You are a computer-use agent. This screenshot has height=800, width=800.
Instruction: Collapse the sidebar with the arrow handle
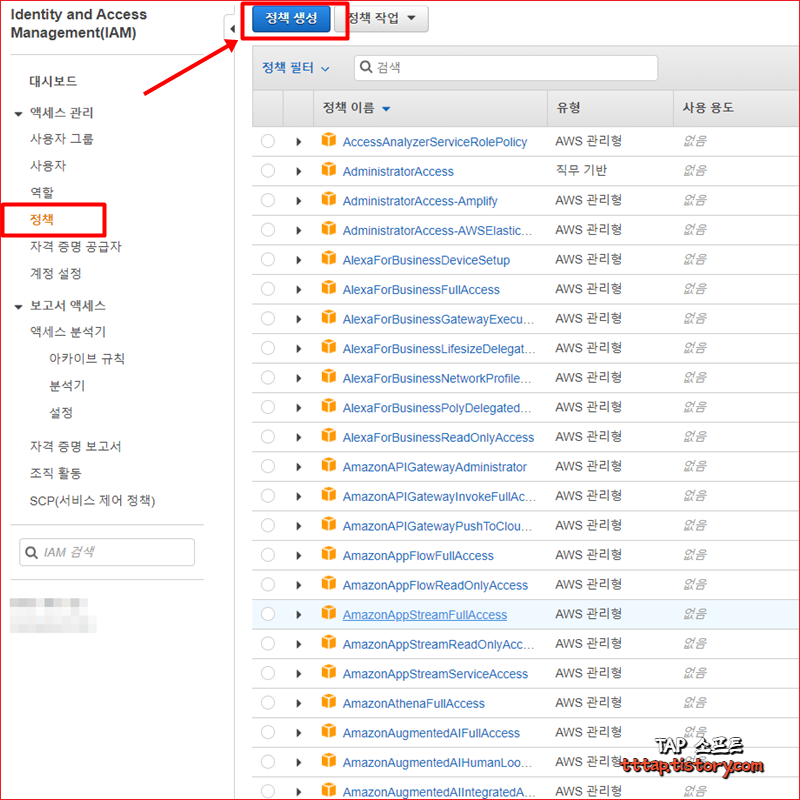point(232,29)
